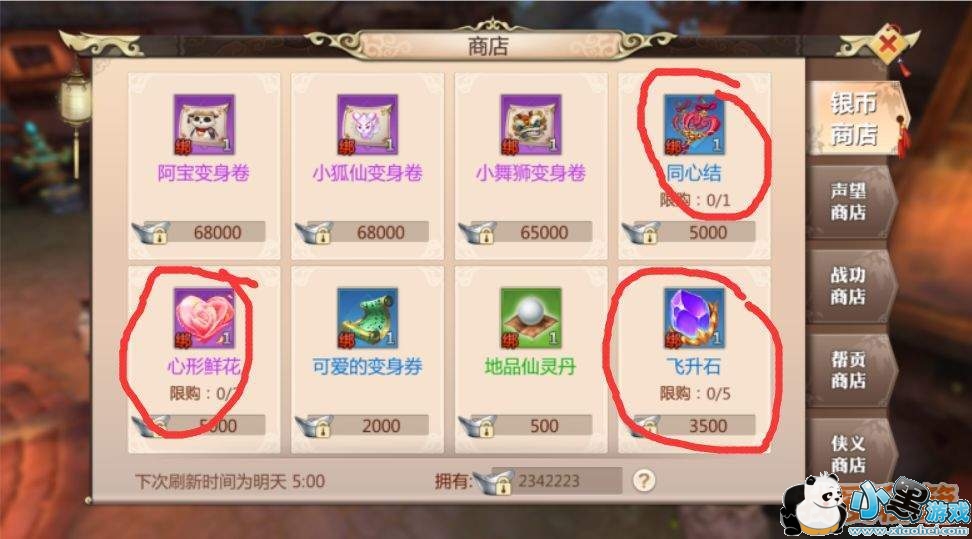This screenshot has height=539, width=972.
Task: Switch to the 战功商店 tab
Action: pyautogui.click(x=850, y=286)
